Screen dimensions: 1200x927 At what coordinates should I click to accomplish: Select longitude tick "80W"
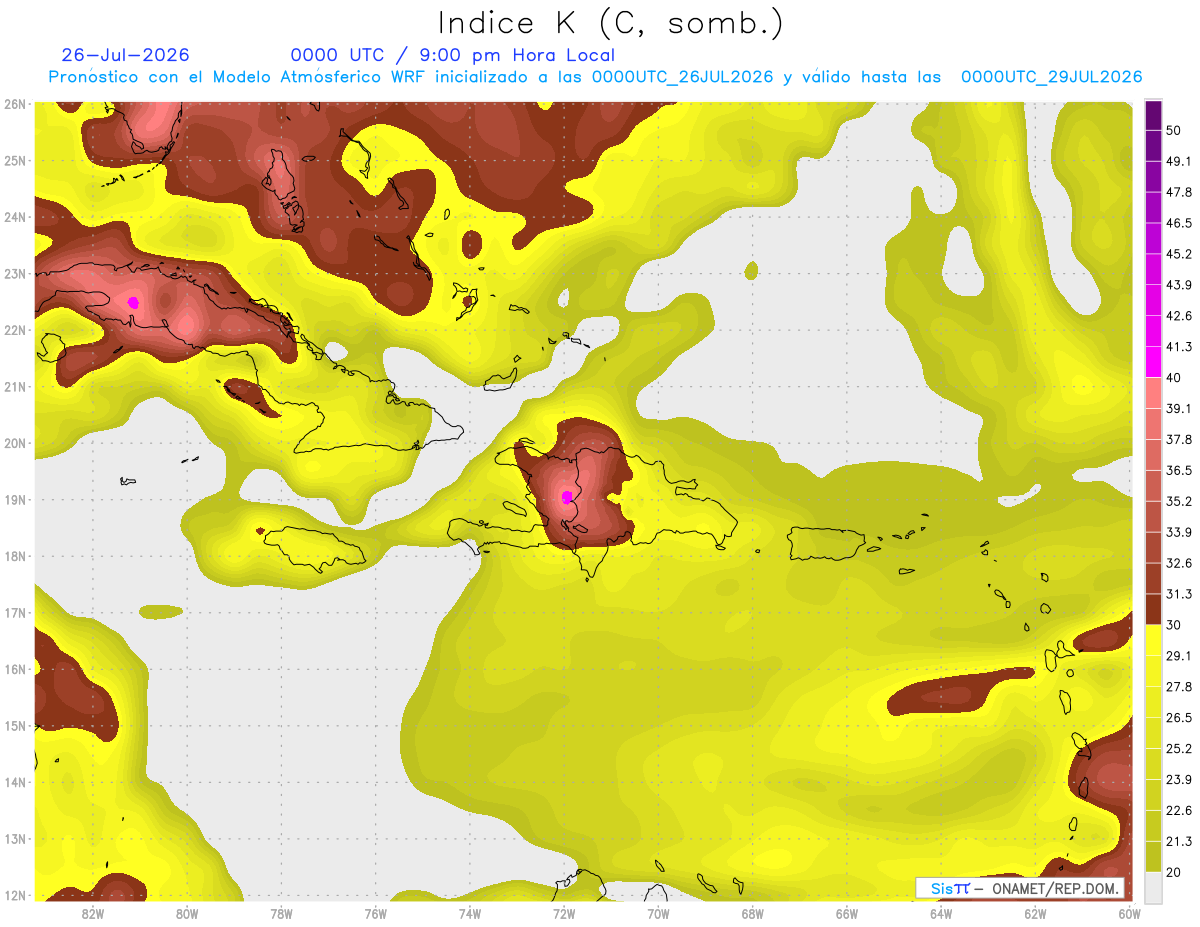click(186, 913)
